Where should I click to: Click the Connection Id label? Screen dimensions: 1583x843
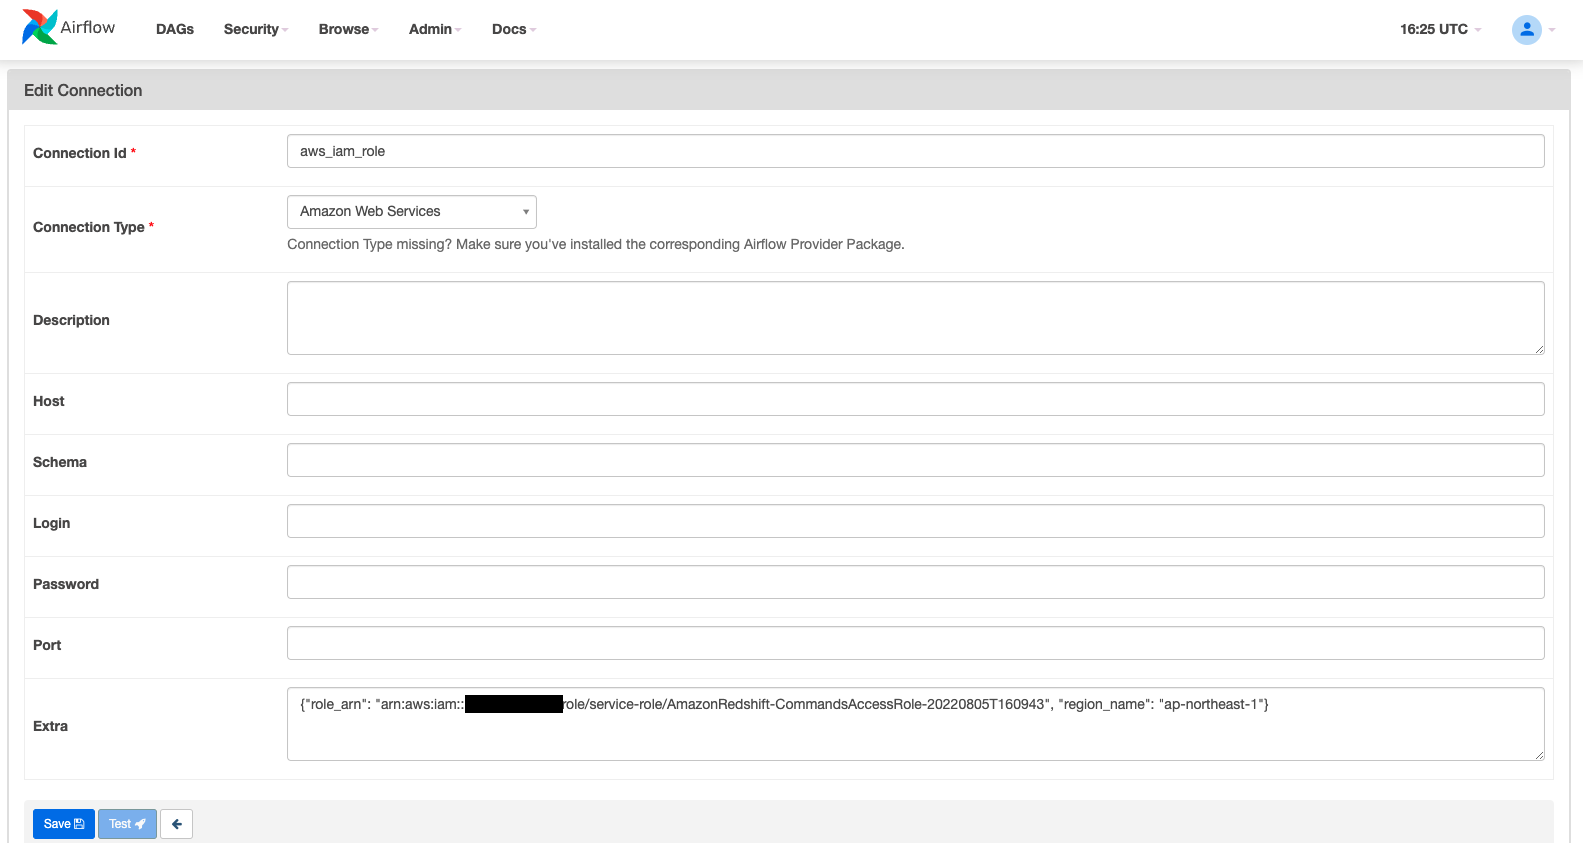pyautogui.click(x=80, y=153)
